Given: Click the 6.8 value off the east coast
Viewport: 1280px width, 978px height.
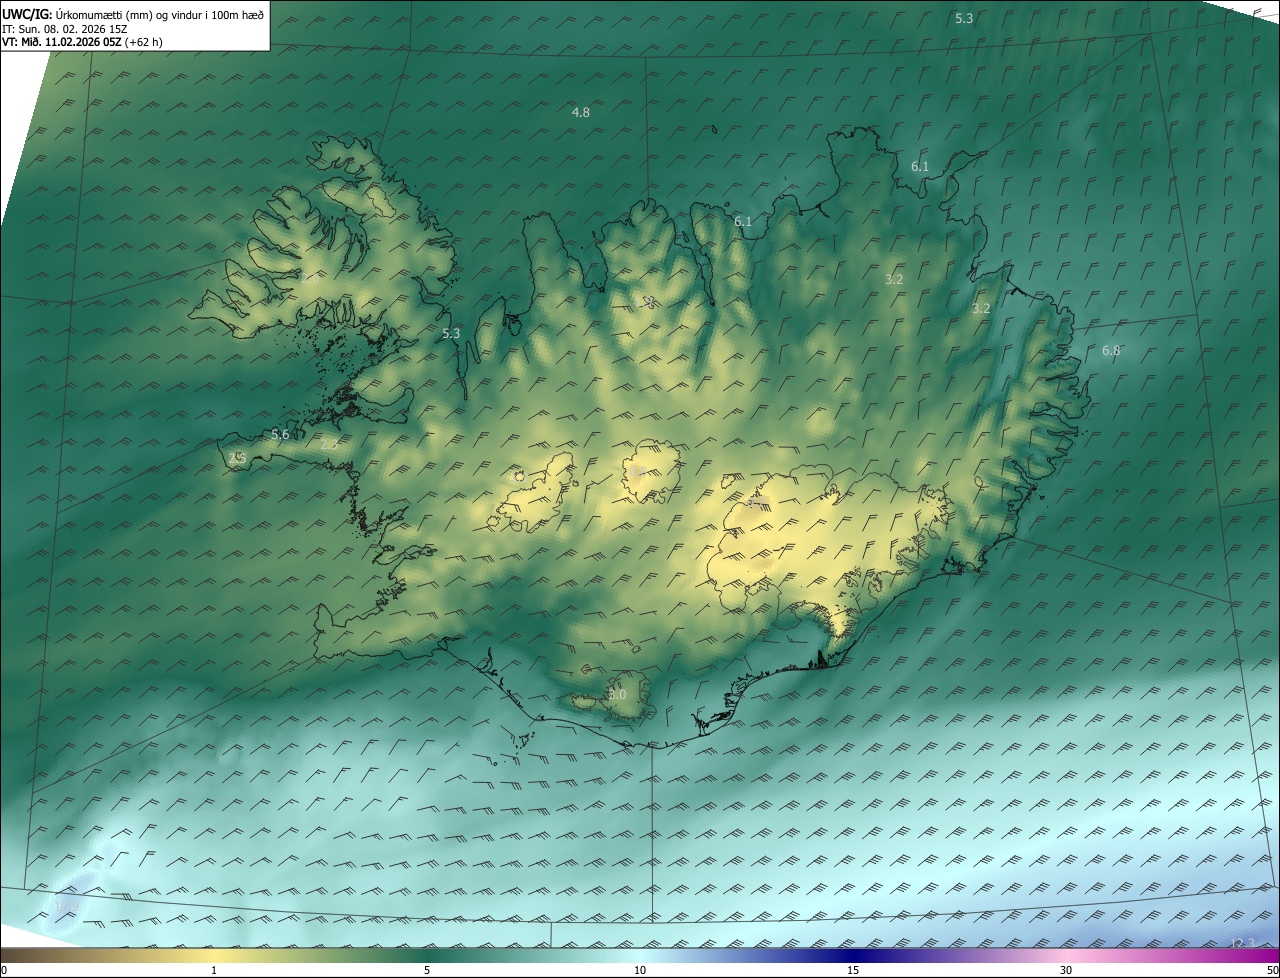Looking at the screenshot, I should (1111, 351).
